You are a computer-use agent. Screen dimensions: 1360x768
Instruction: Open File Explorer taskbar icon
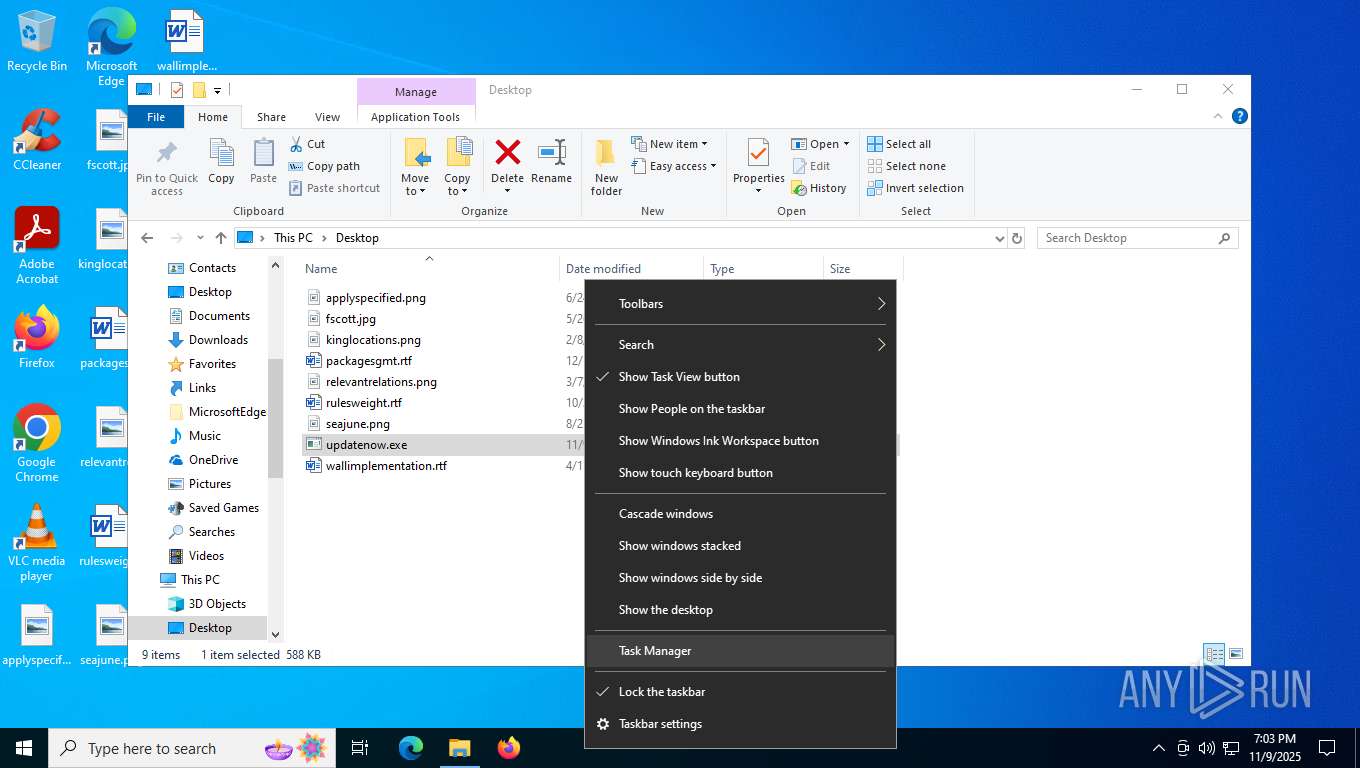(460, 748)
